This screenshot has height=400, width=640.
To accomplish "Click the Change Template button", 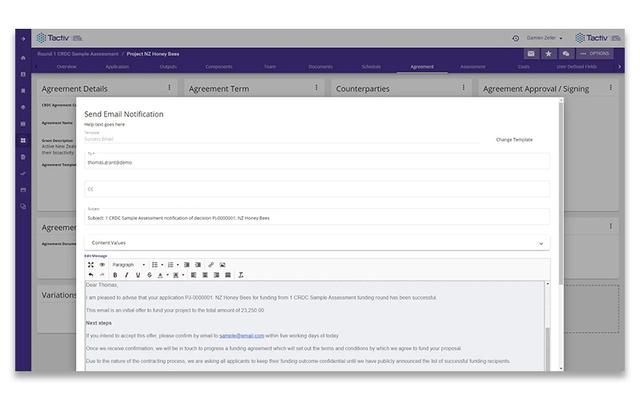I will (515, 140).
